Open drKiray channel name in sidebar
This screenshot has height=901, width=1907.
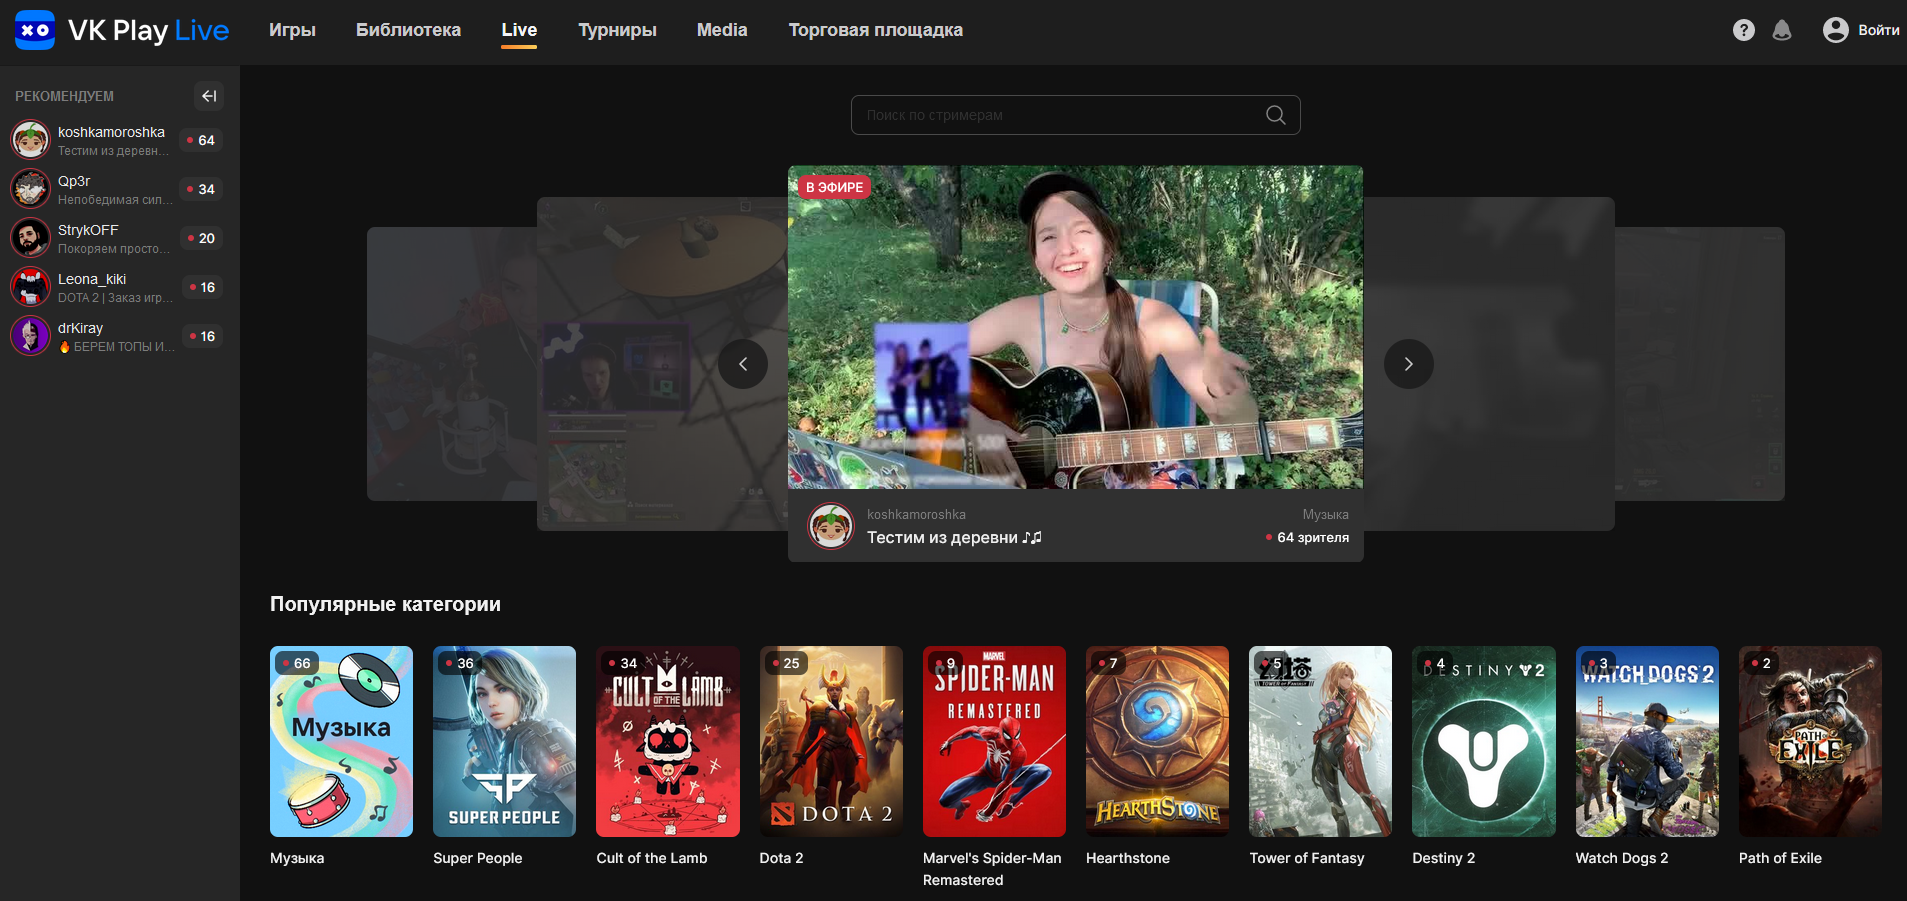(80, 328)
